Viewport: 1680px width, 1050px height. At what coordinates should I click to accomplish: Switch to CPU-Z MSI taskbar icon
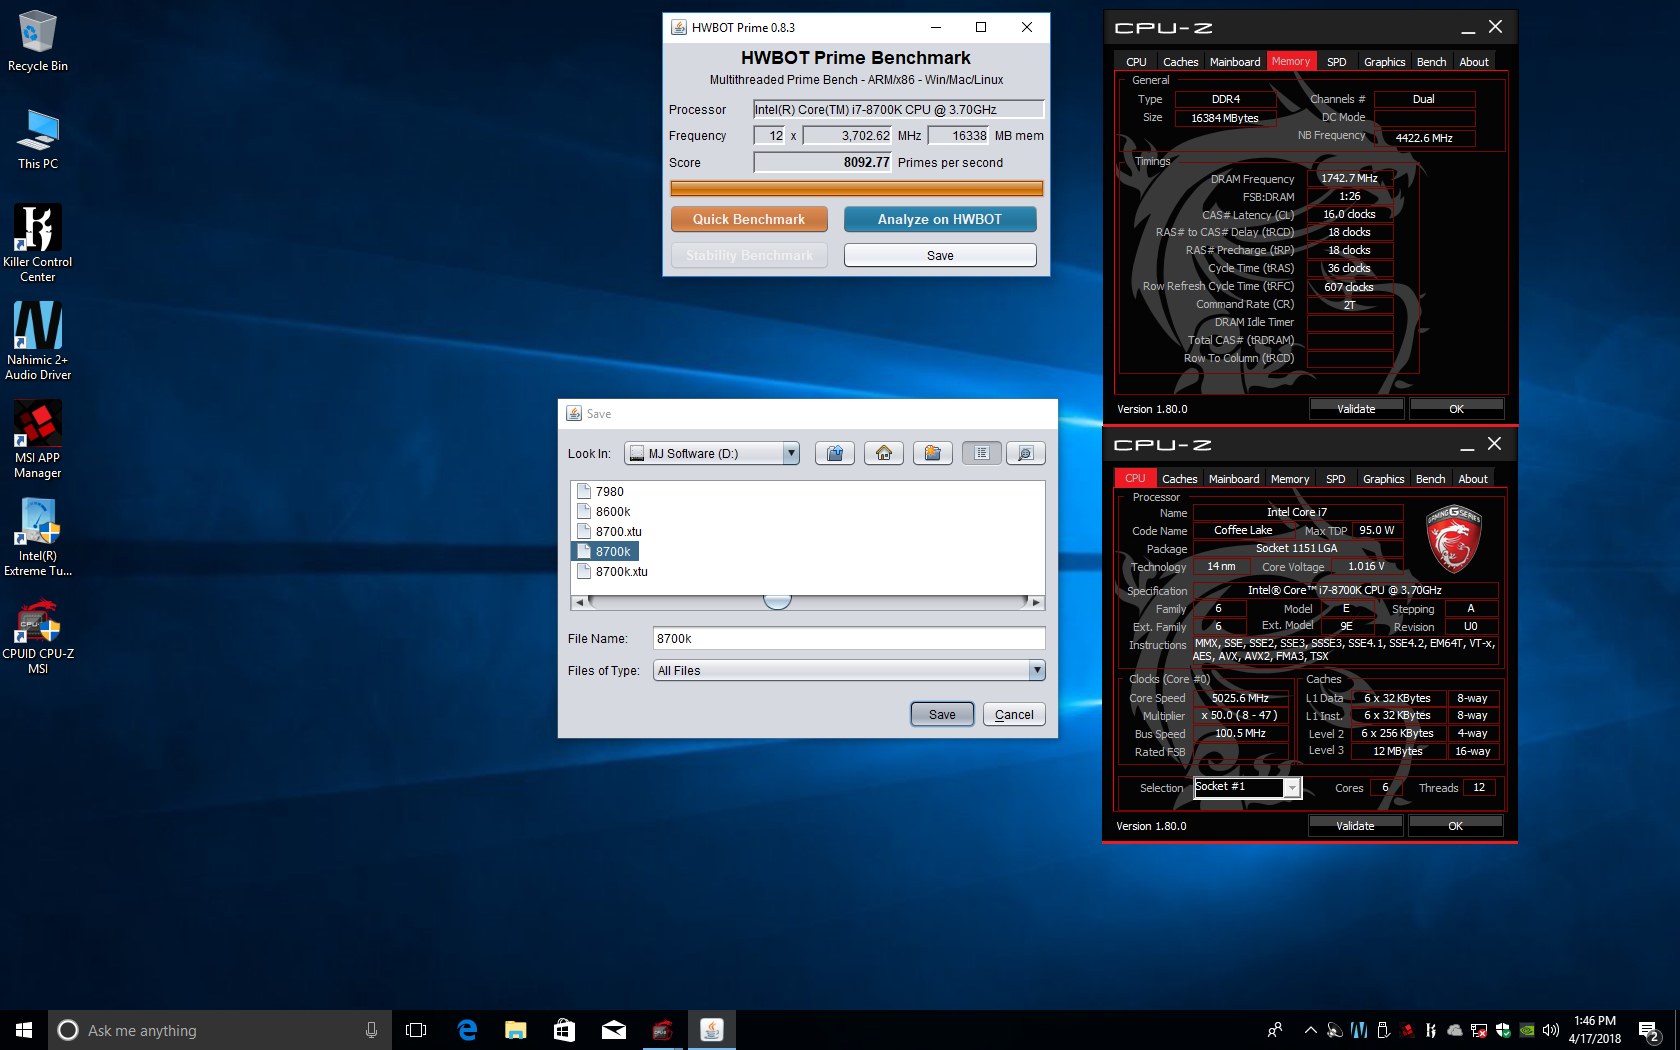662,1030
